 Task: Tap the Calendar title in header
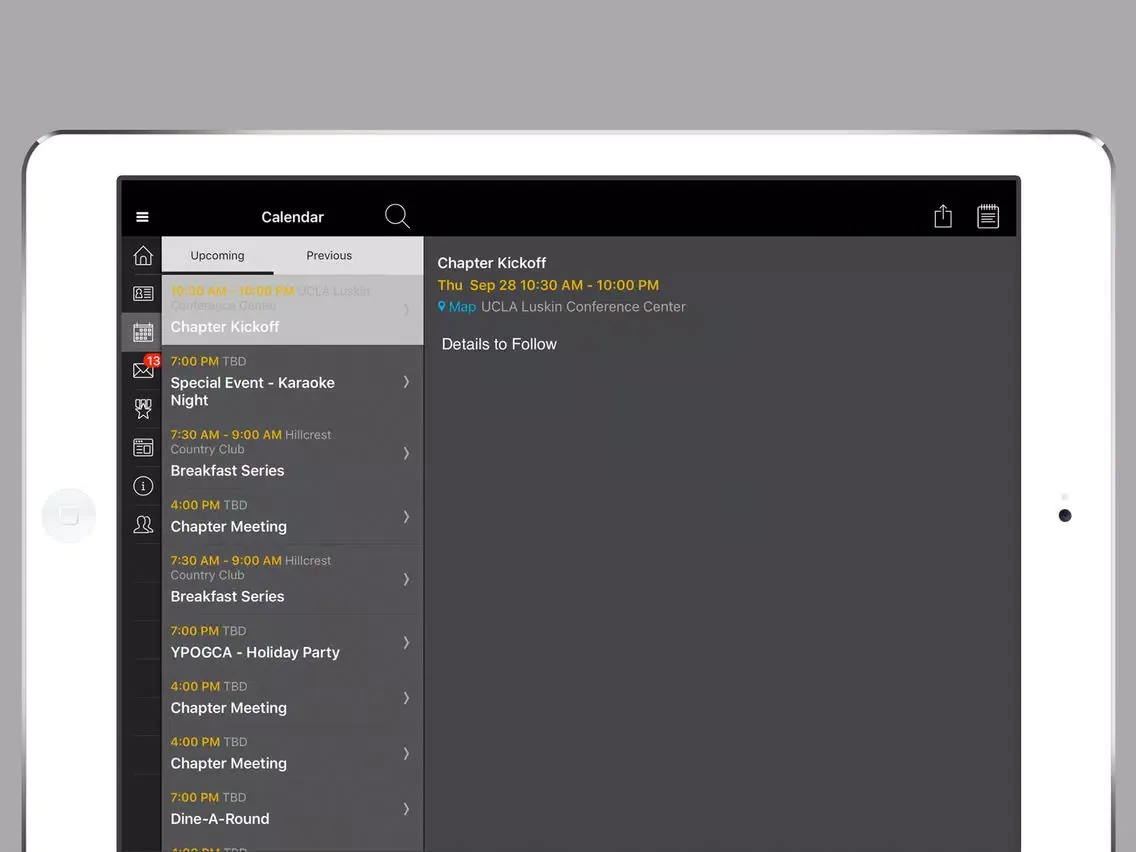click(293, 217)
